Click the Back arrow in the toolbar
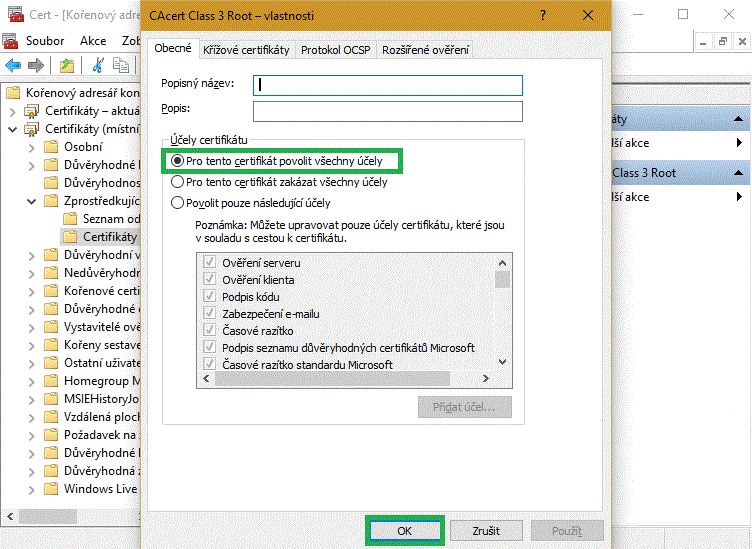The height and width of the screenshot is (549, 752). [13, 66]
